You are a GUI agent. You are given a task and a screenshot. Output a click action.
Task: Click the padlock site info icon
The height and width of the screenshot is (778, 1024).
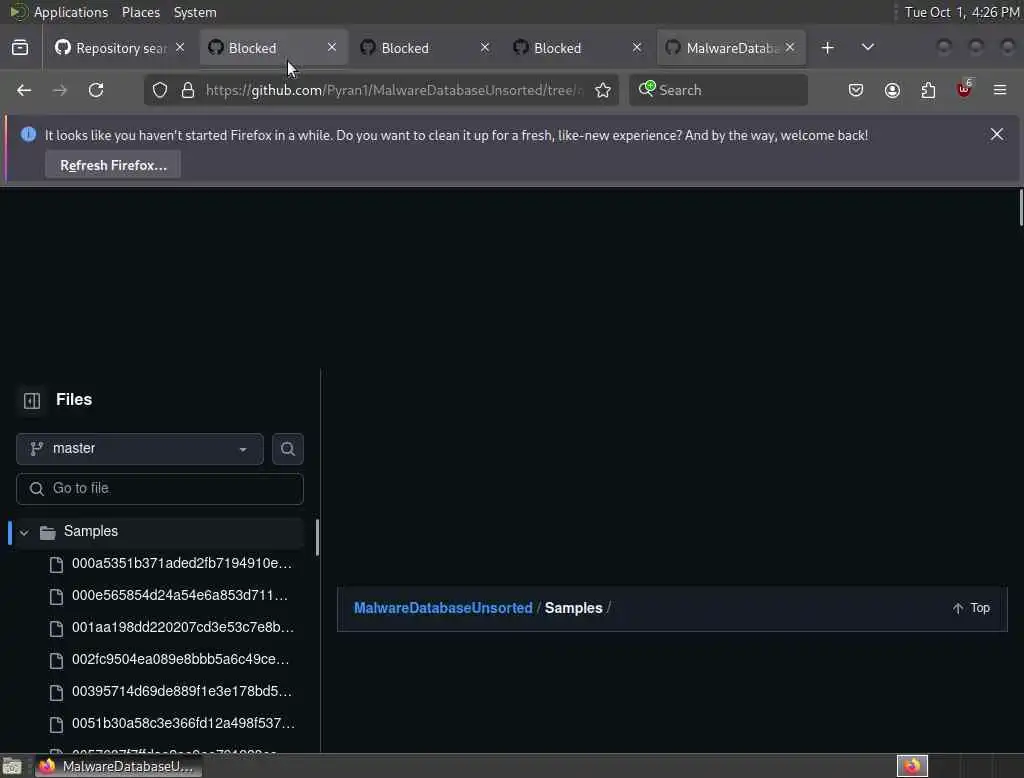tap(188, 90)
